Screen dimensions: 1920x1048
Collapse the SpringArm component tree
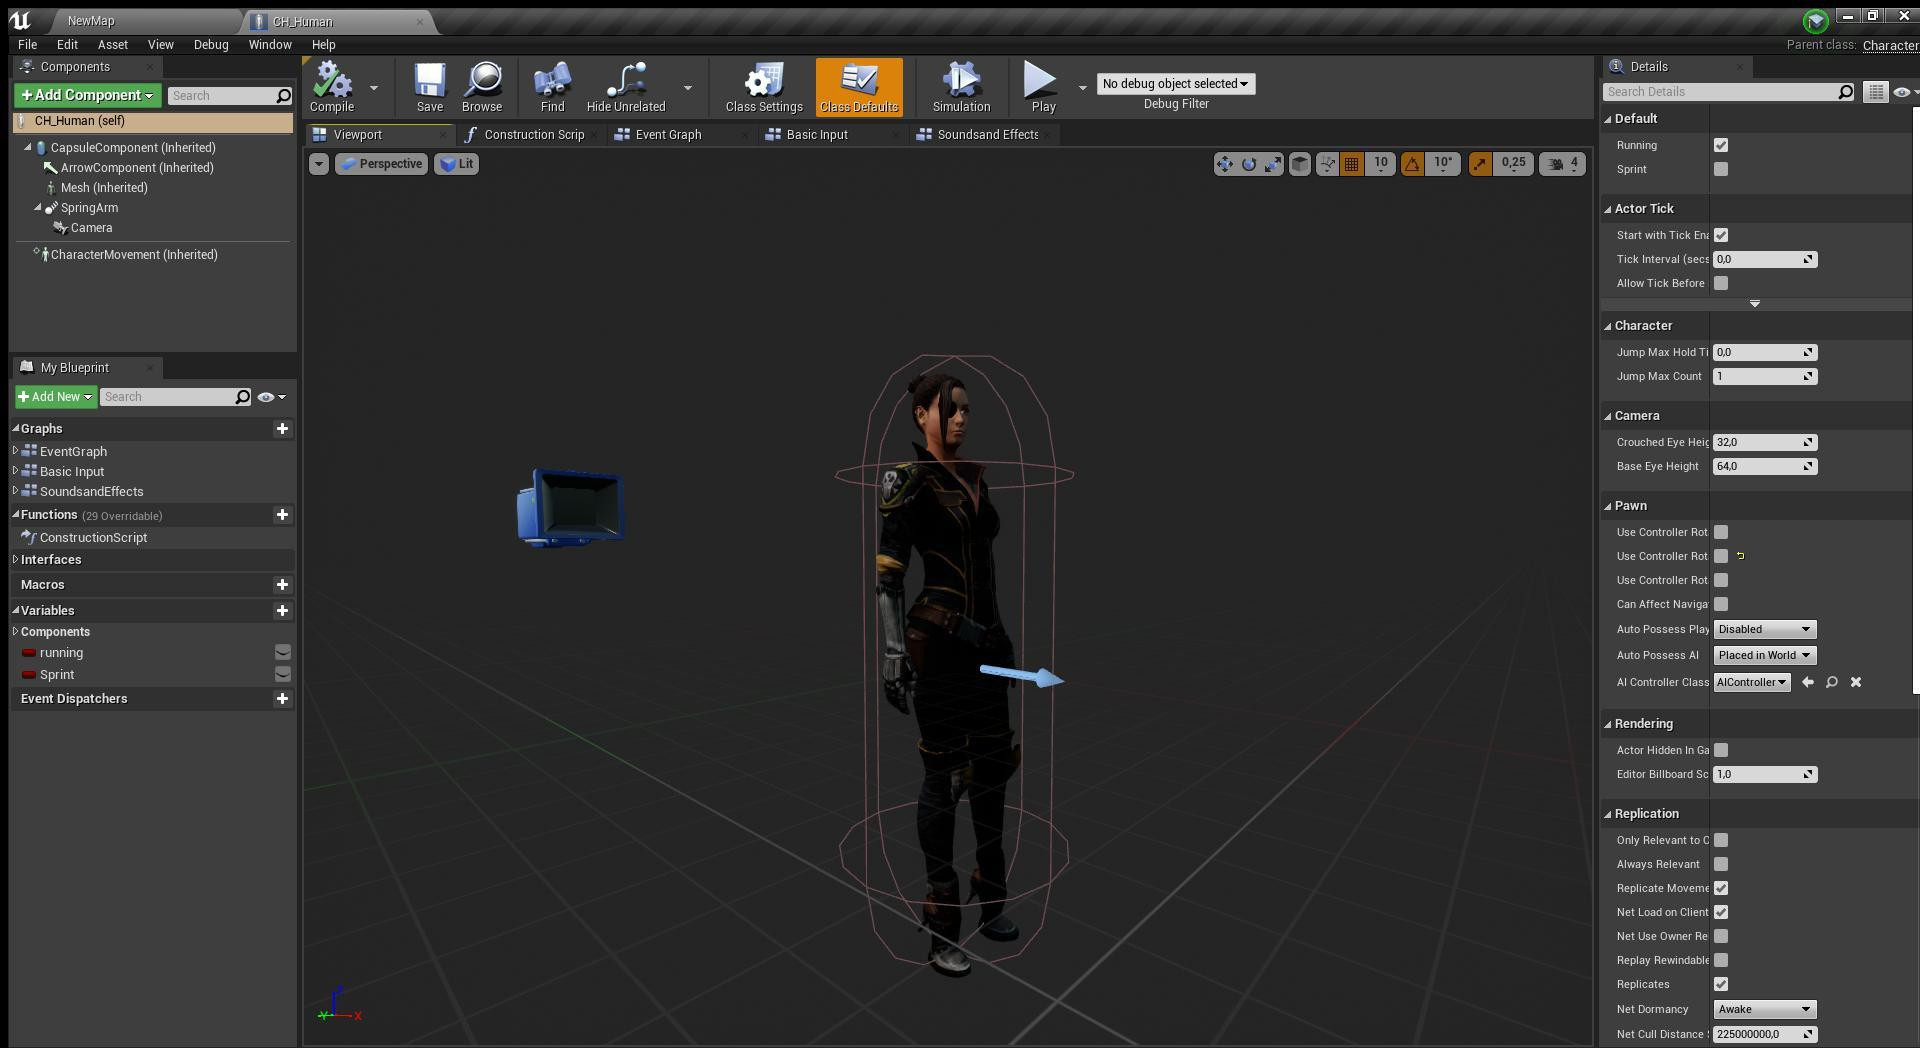point(38,208)
